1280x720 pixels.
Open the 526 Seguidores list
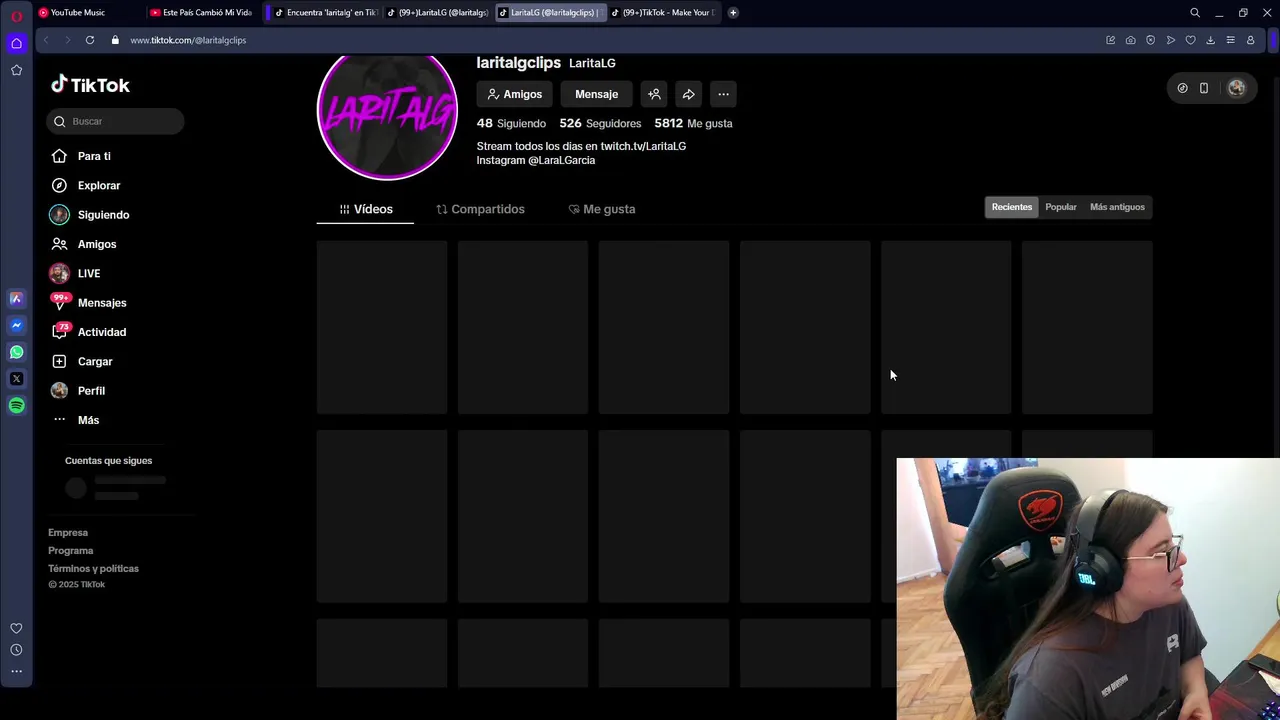(600, 123)
